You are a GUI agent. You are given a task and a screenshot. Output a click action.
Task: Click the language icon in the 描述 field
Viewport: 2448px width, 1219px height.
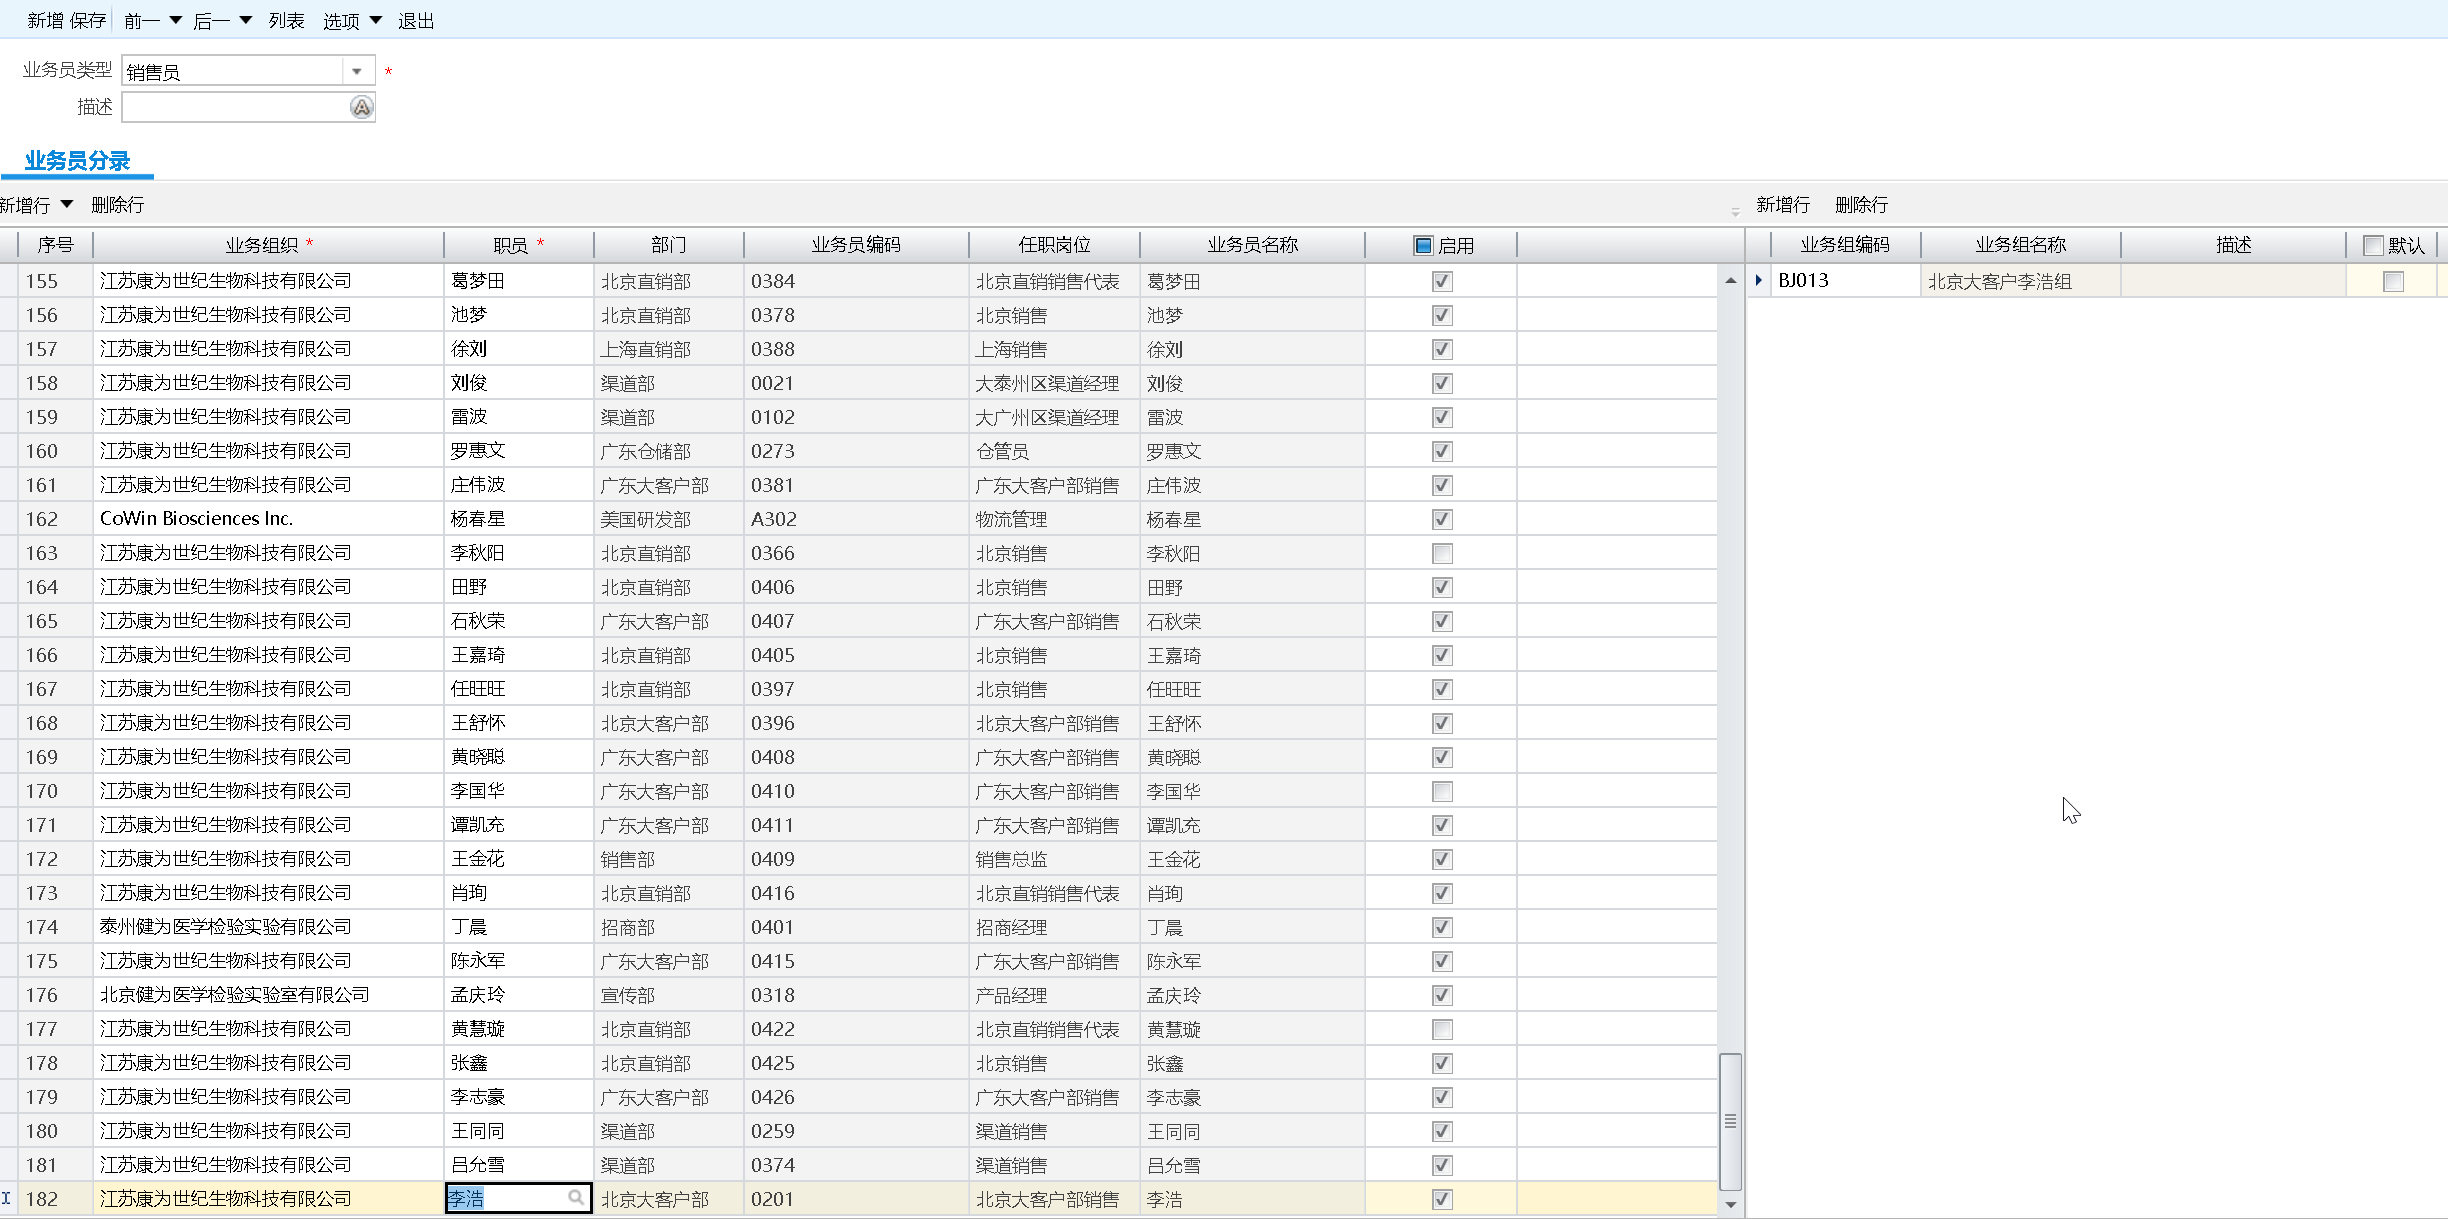tap(361, 107)
